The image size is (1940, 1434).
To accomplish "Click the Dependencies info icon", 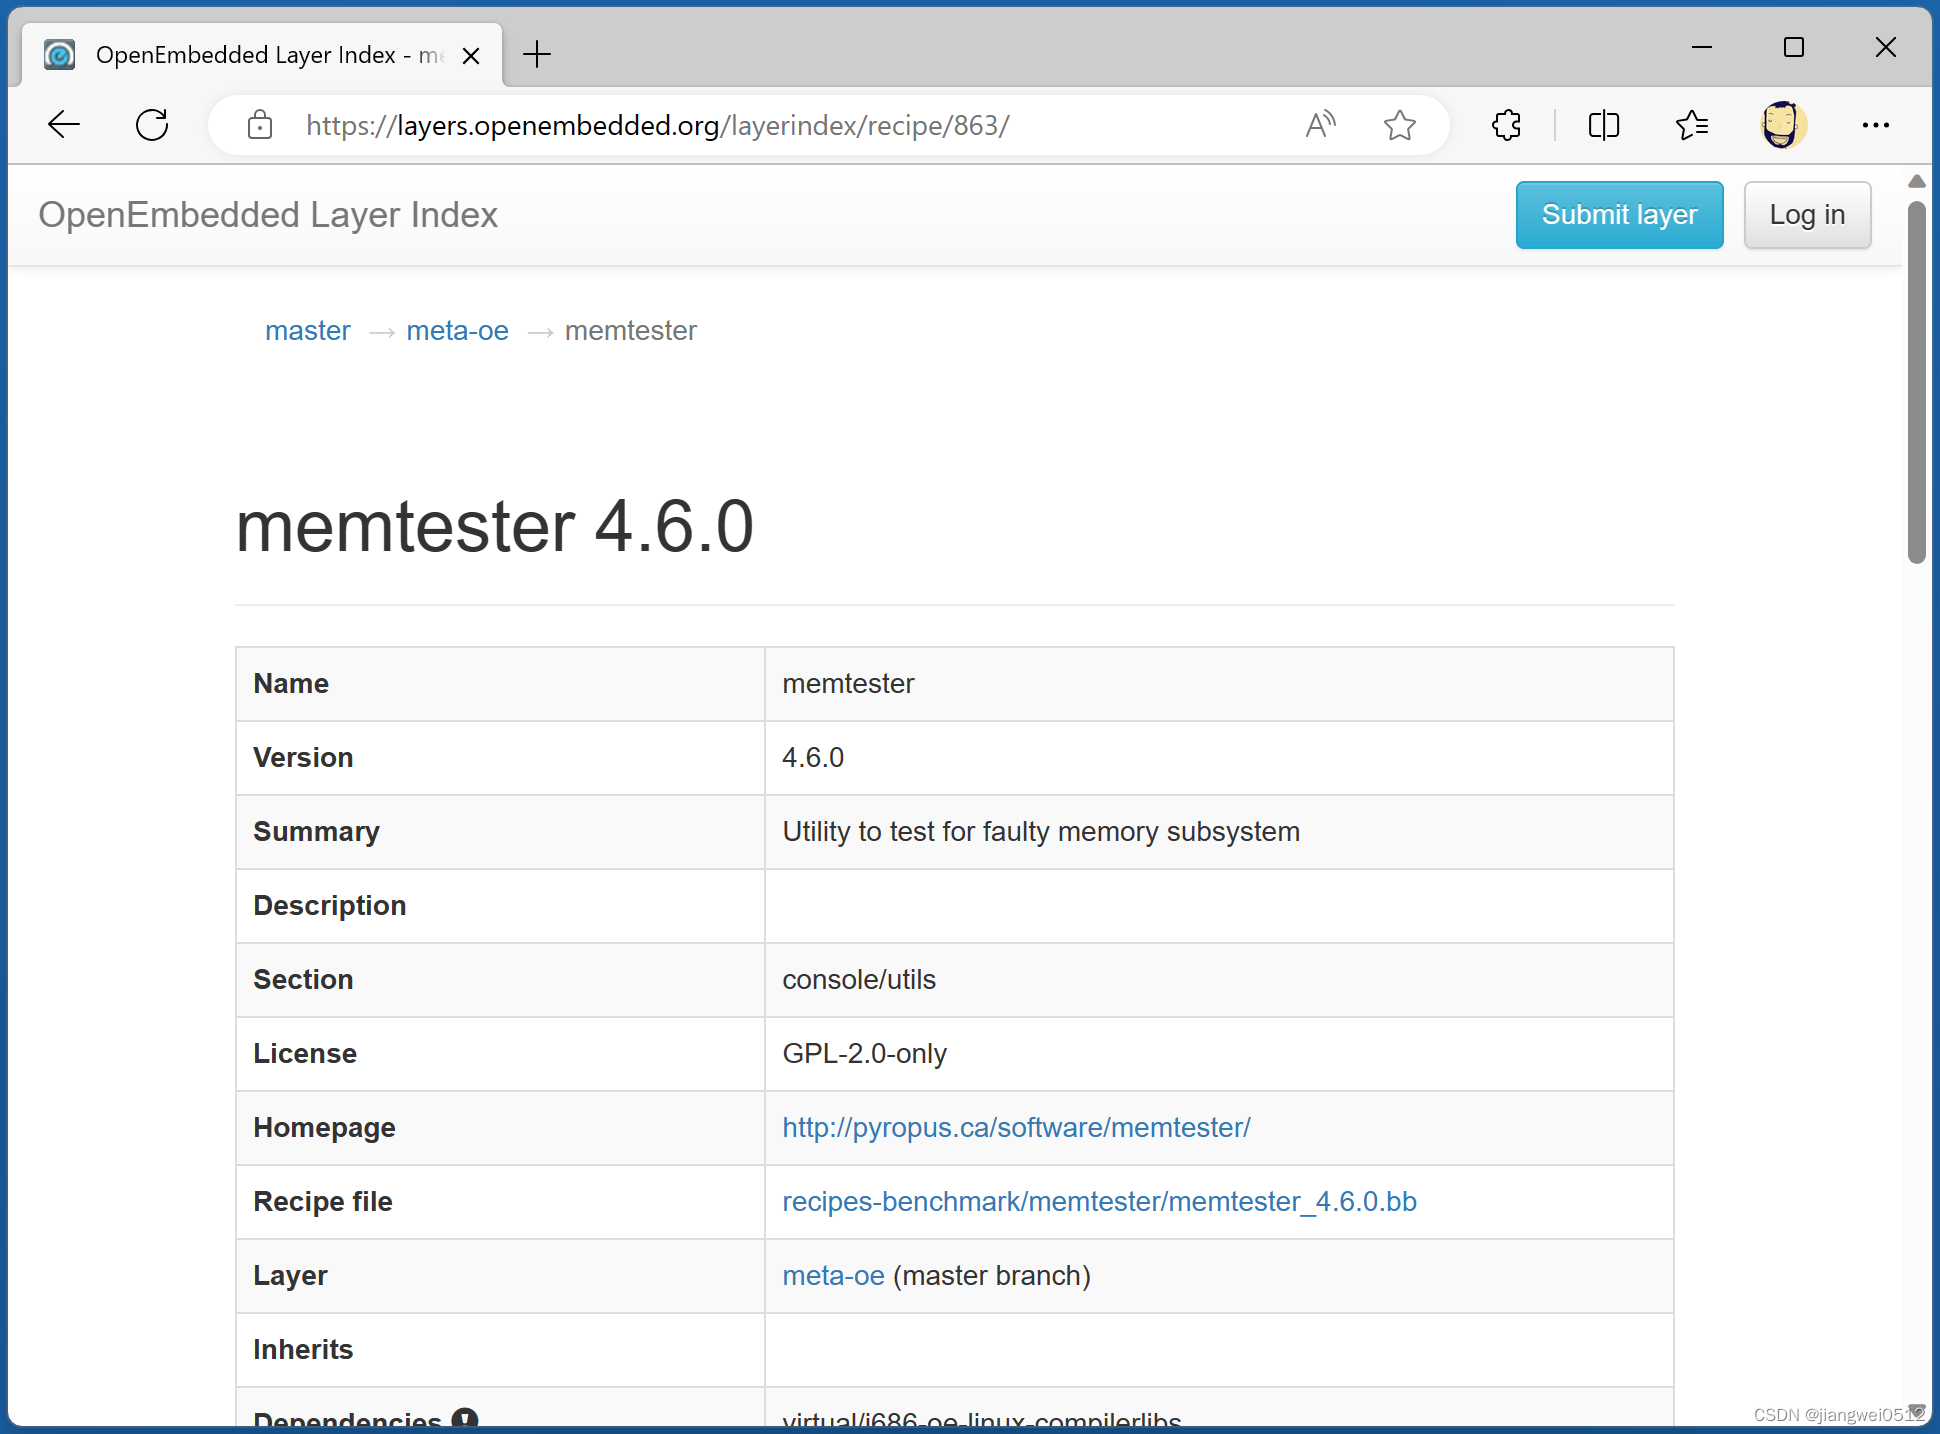I will coord(464,1417).
